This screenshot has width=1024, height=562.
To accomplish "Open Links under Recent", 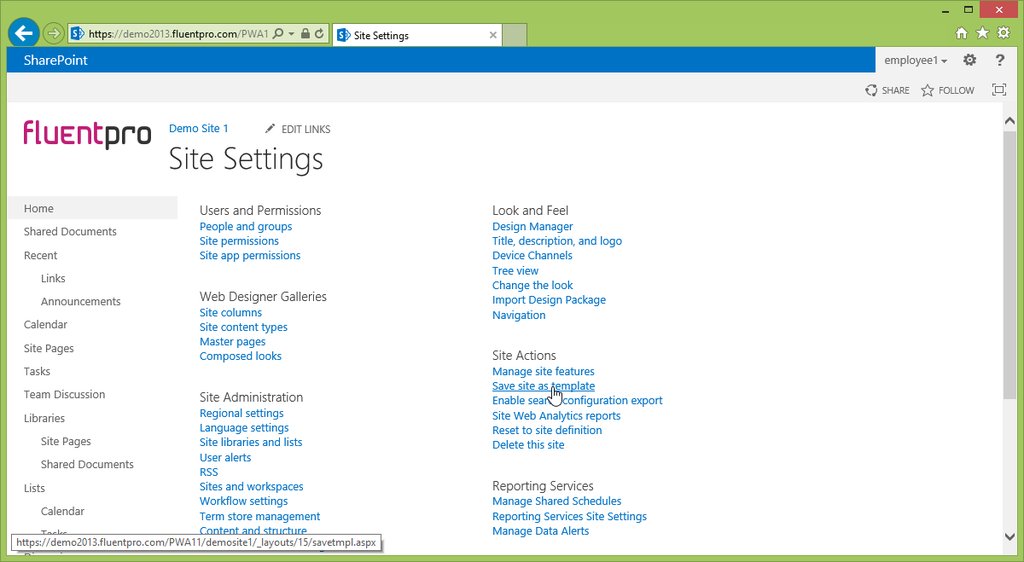I will (53, 278).
